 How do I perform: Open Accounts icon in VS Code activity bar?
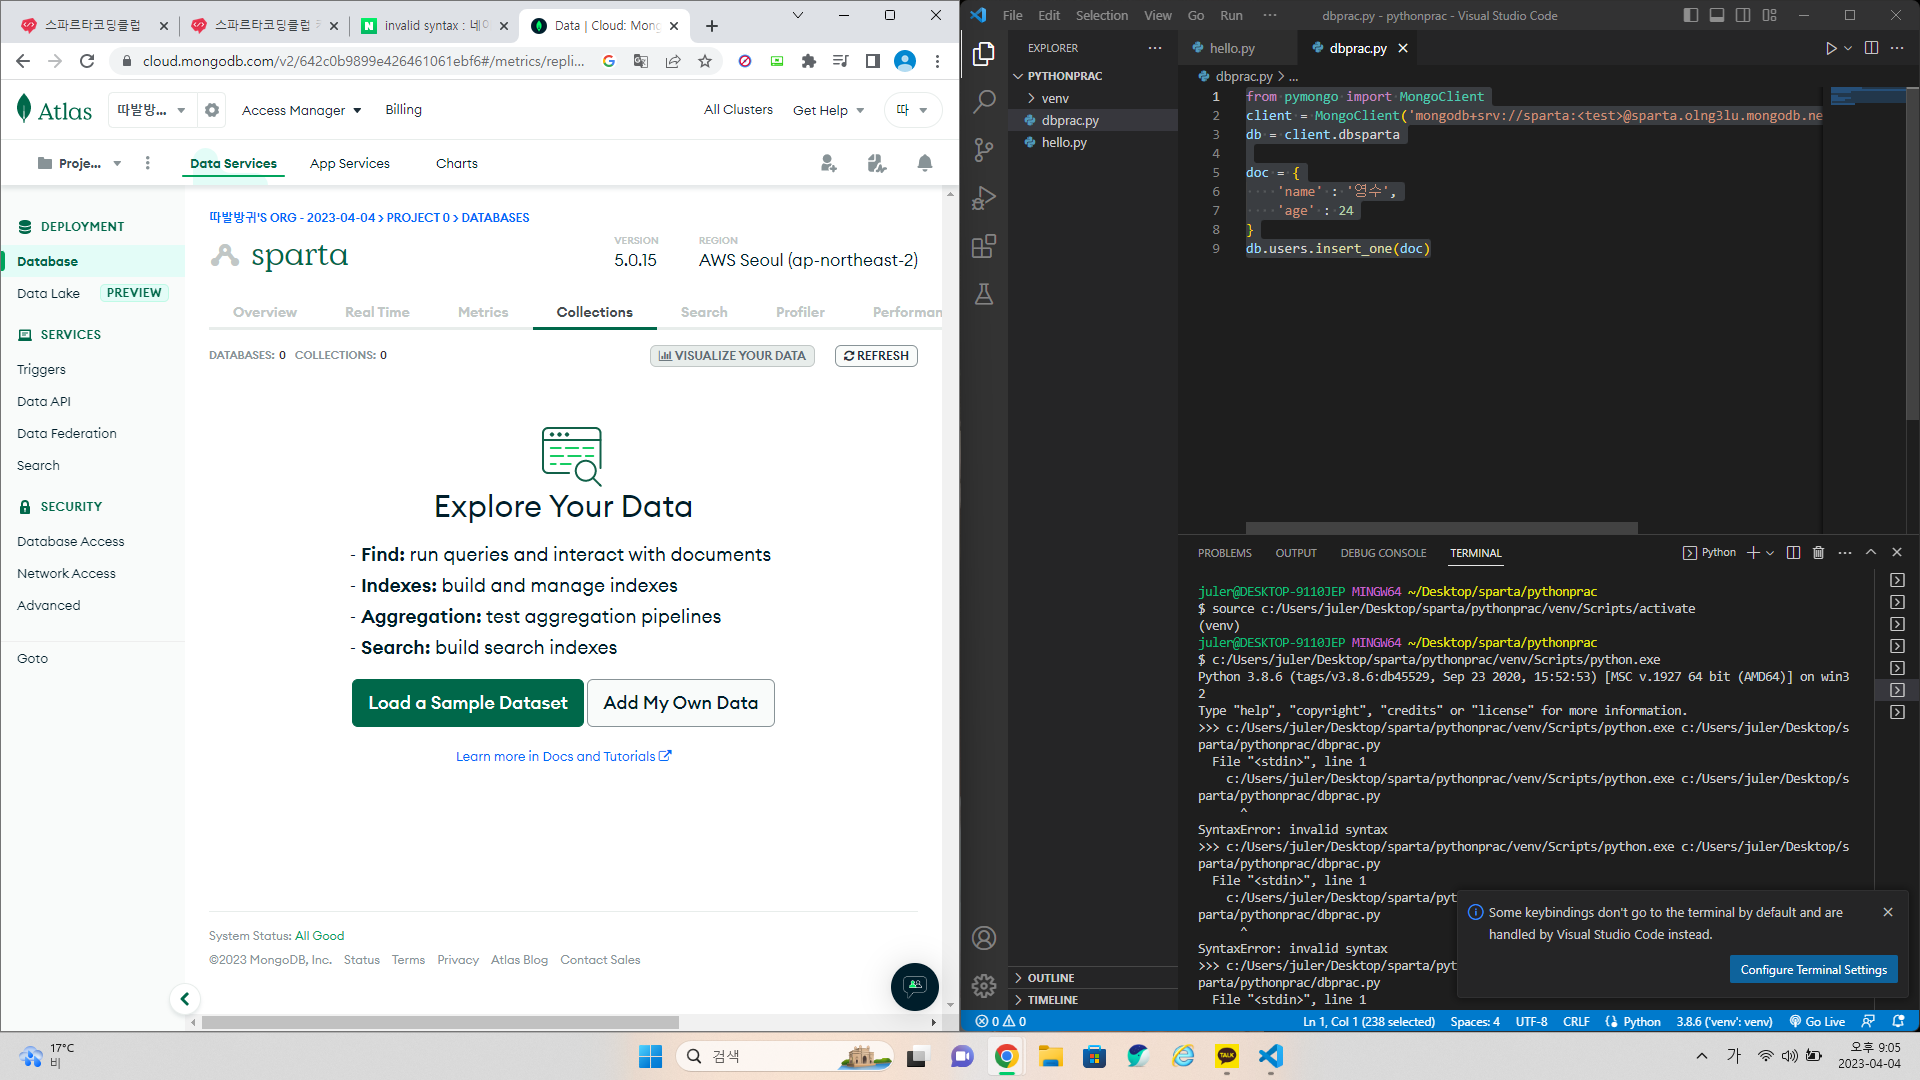pos(984,938)
